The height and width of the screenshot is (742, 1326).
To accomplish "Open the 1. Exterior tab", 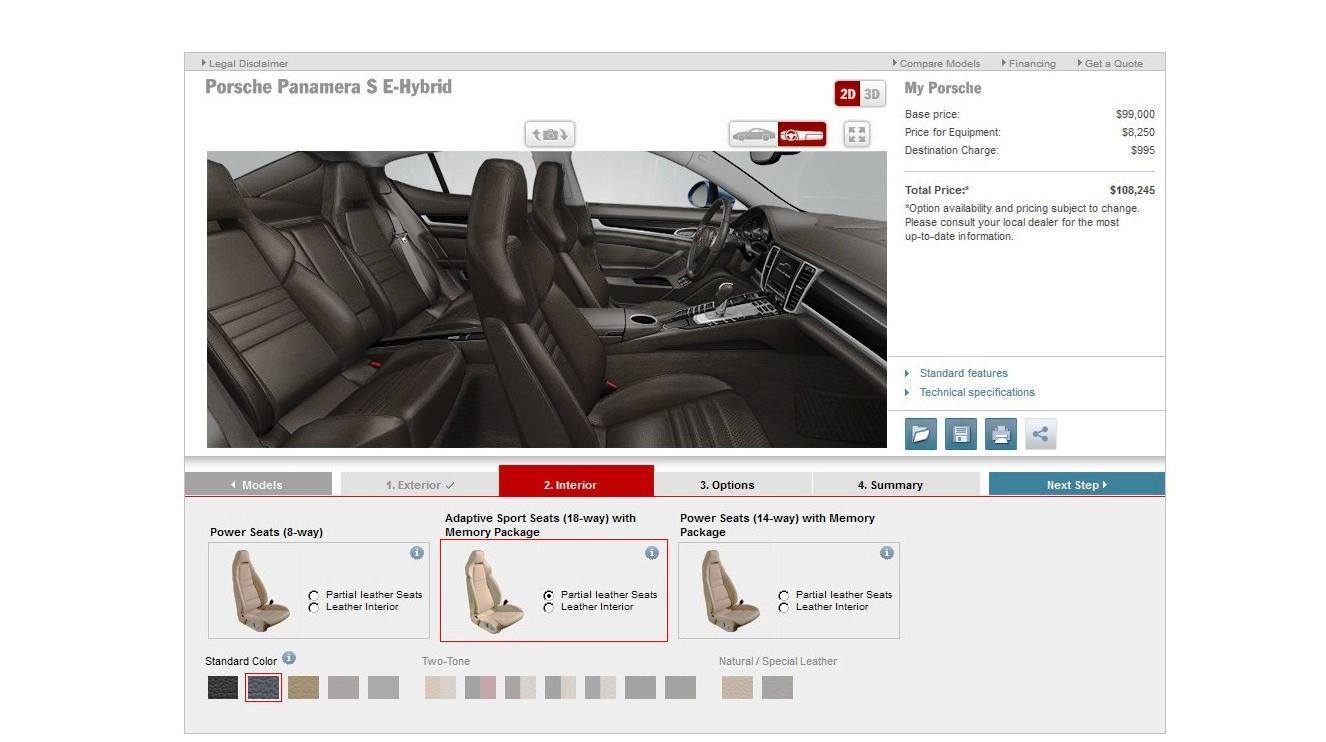I will point(419,484).
